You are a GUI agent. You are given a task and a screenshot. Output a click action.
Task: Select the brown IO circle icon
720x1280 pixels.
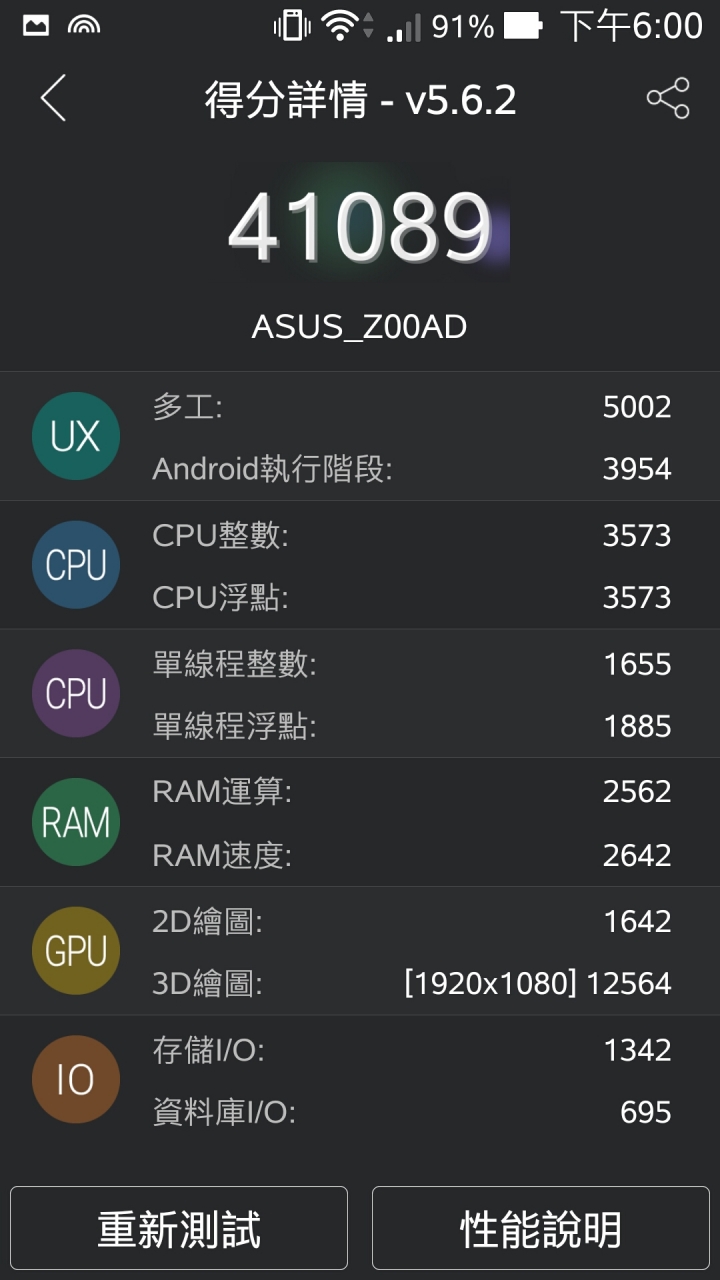pos(76,1080)
